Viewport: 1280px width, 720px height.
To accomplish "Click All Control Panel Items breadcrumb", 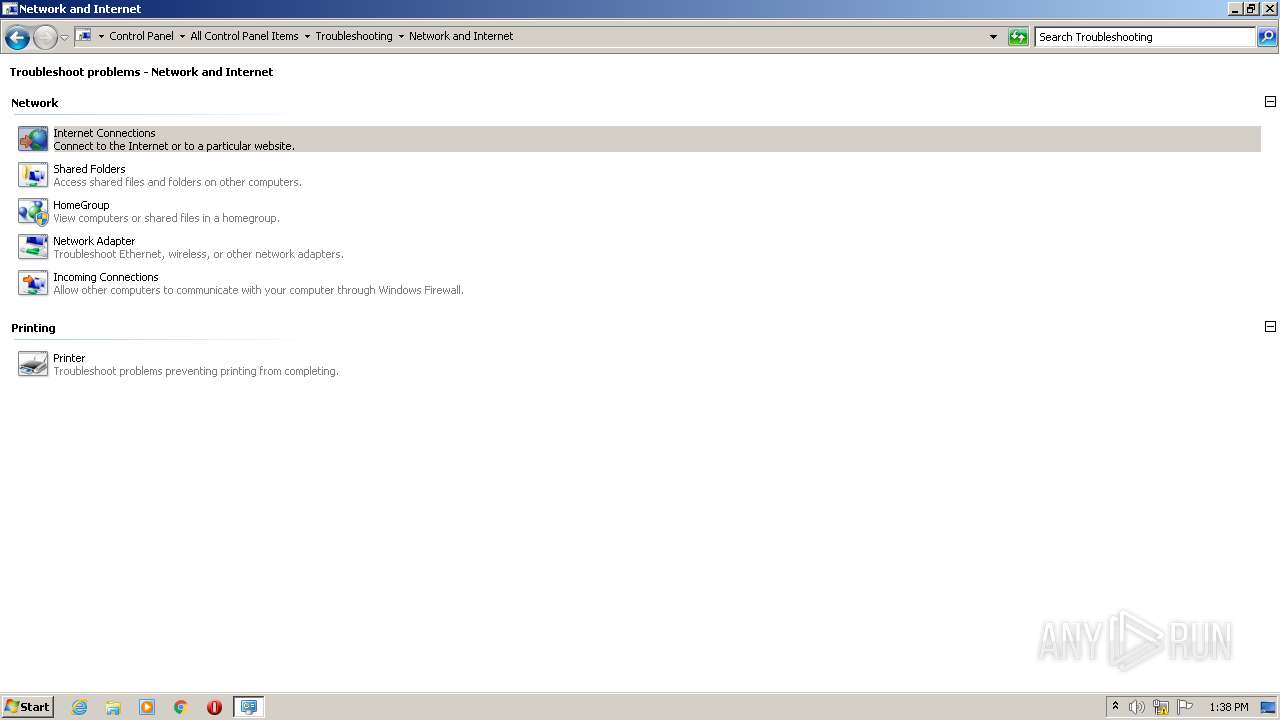I will coord(244,36).
